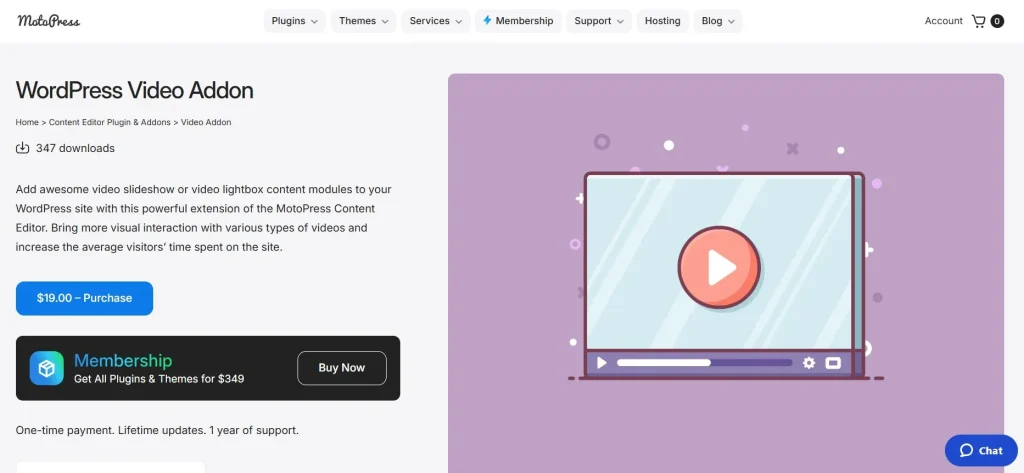1024x473 pixels.
Task: Click the 347 downloads text
Action: coord(75,148)
